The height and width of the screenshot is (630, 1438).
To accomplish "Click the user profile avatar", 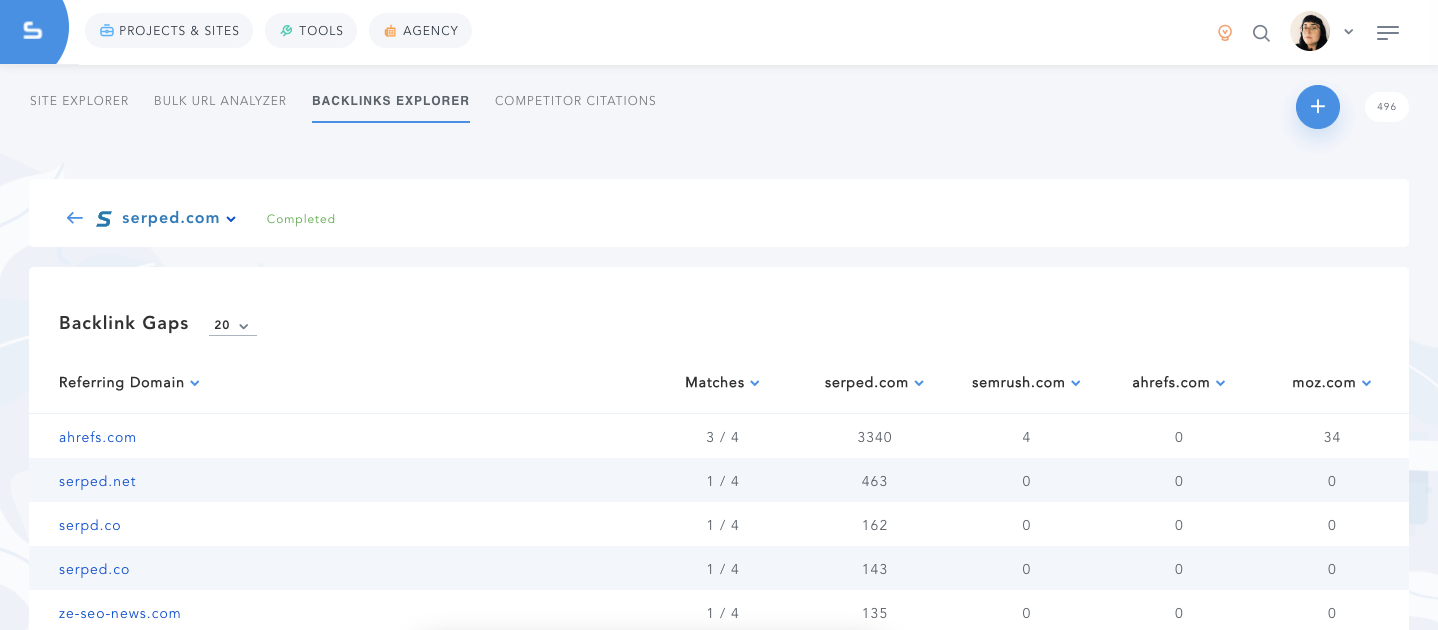I will pos(1310,32).
